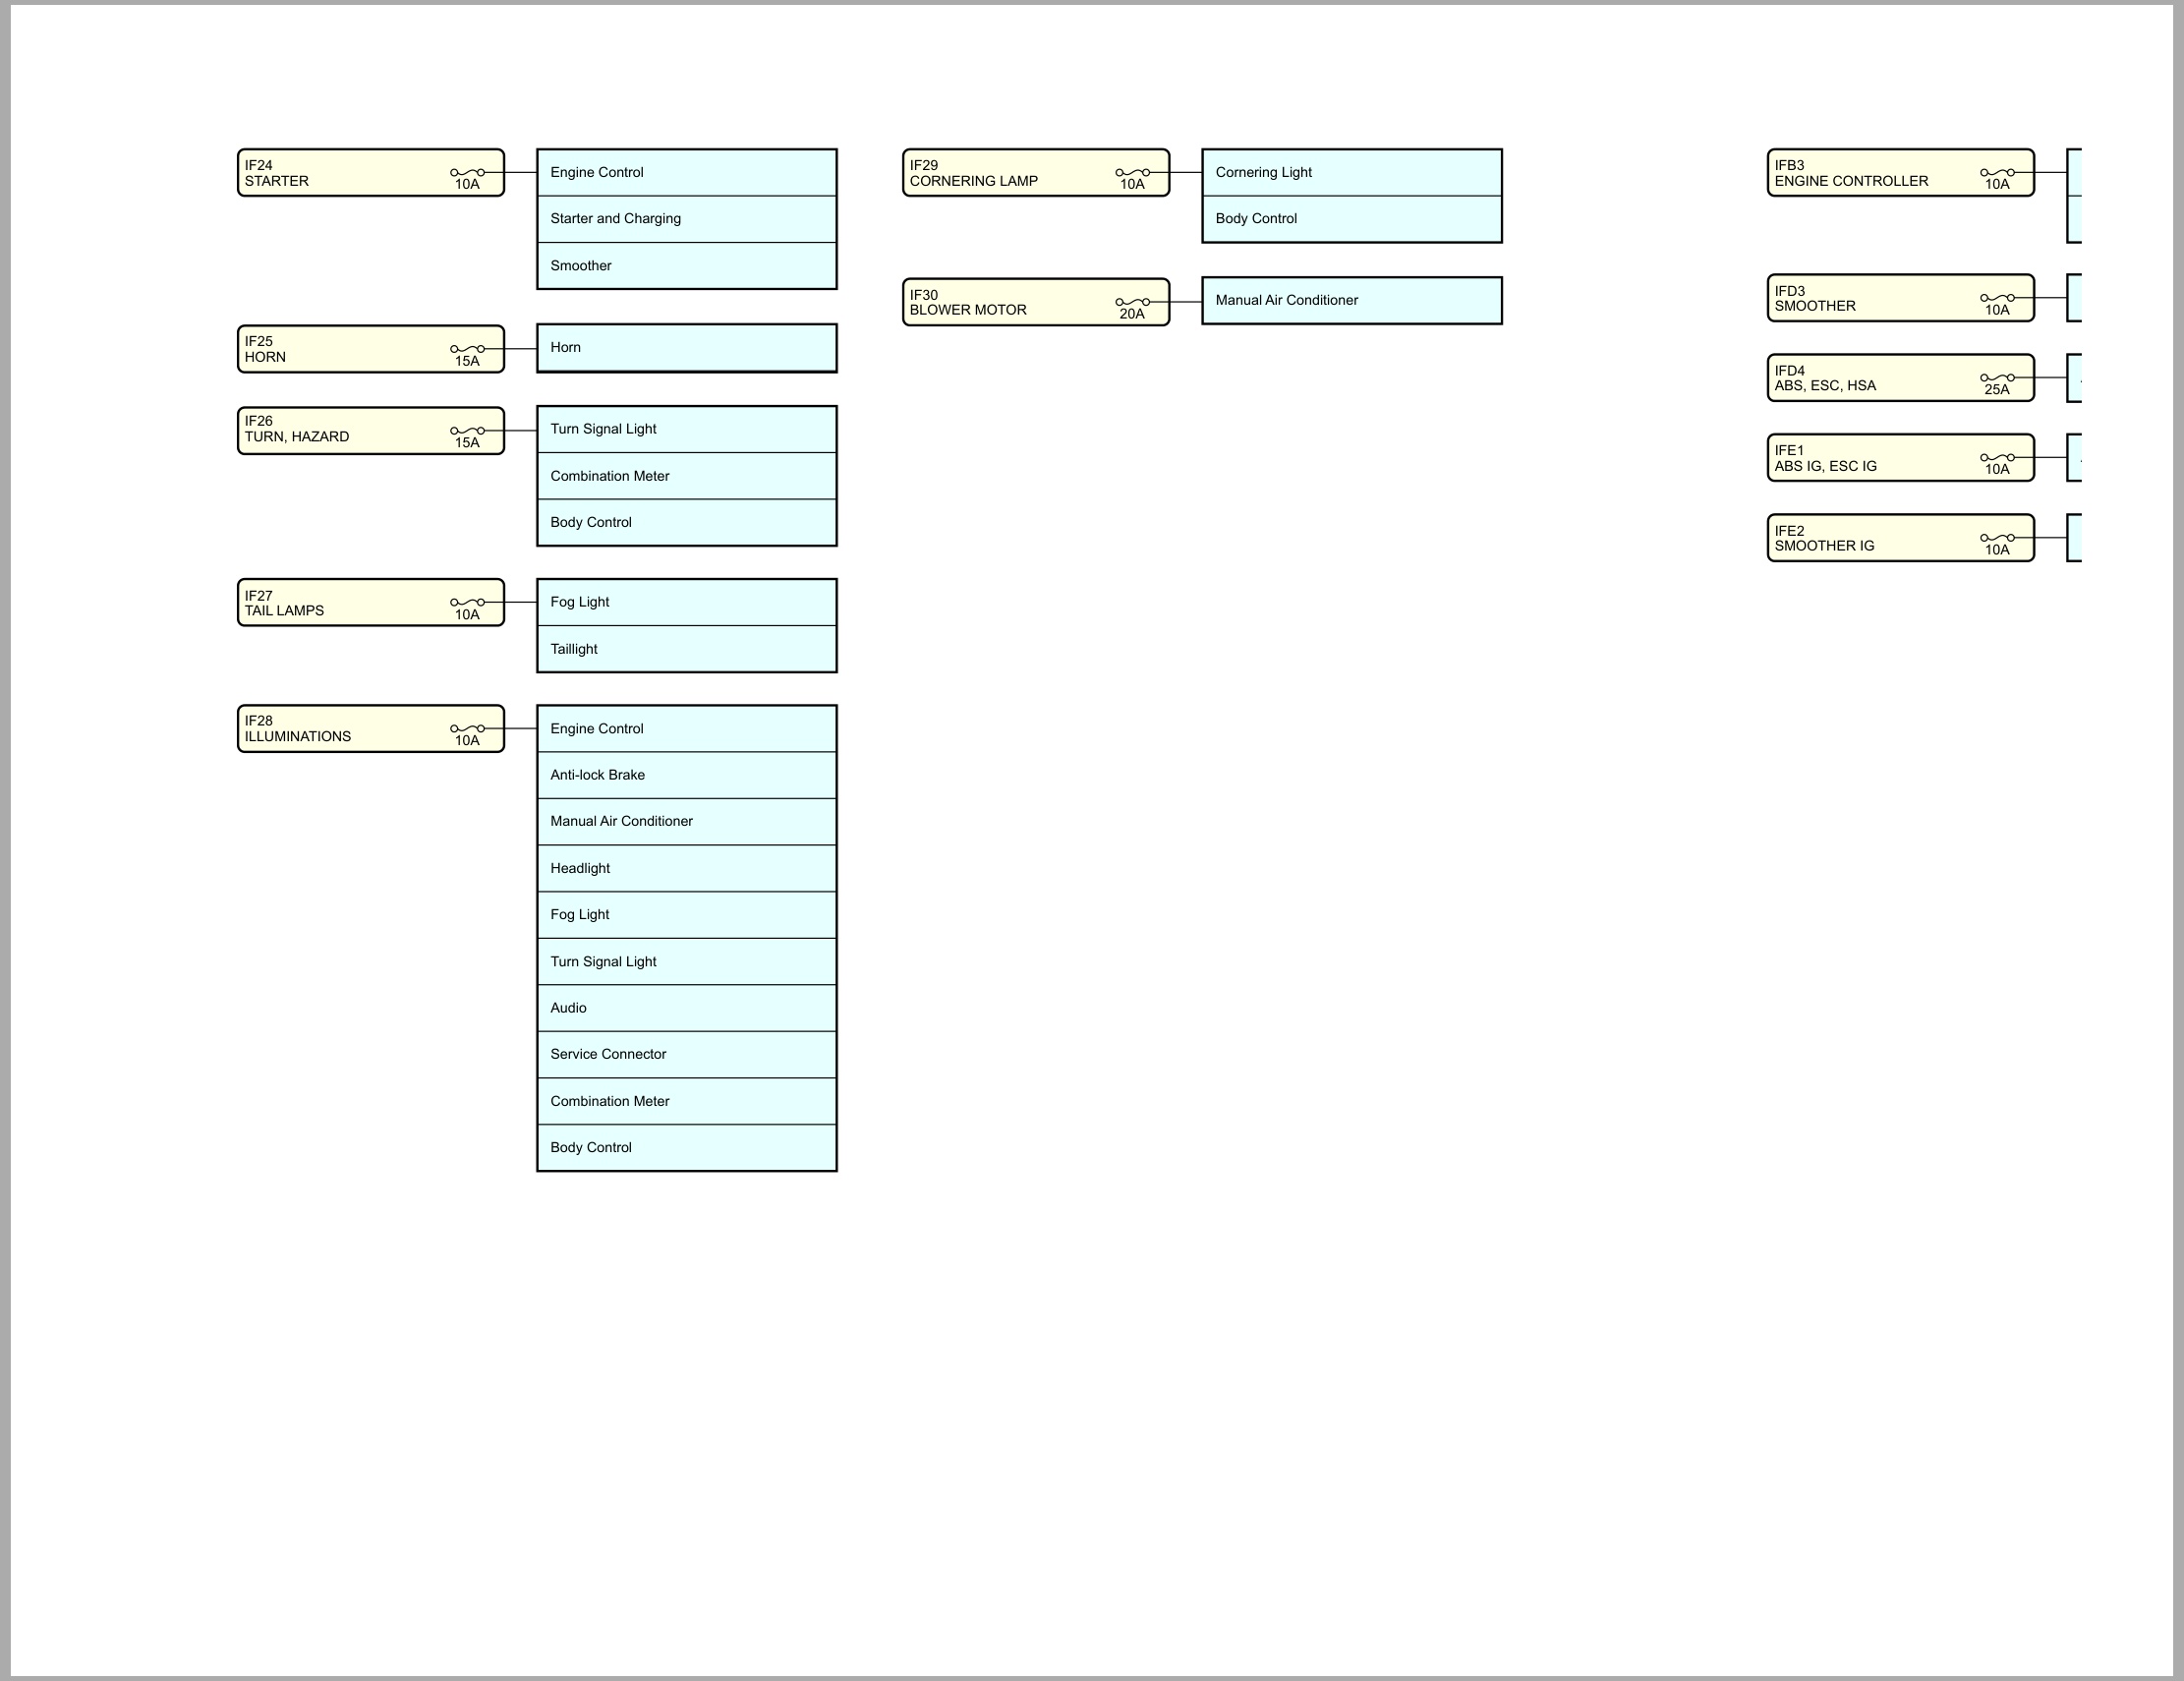This screenshot has height=1681, width=2184.
Task: Open the Cornering Light entry
Action: tap(1352, 173)
